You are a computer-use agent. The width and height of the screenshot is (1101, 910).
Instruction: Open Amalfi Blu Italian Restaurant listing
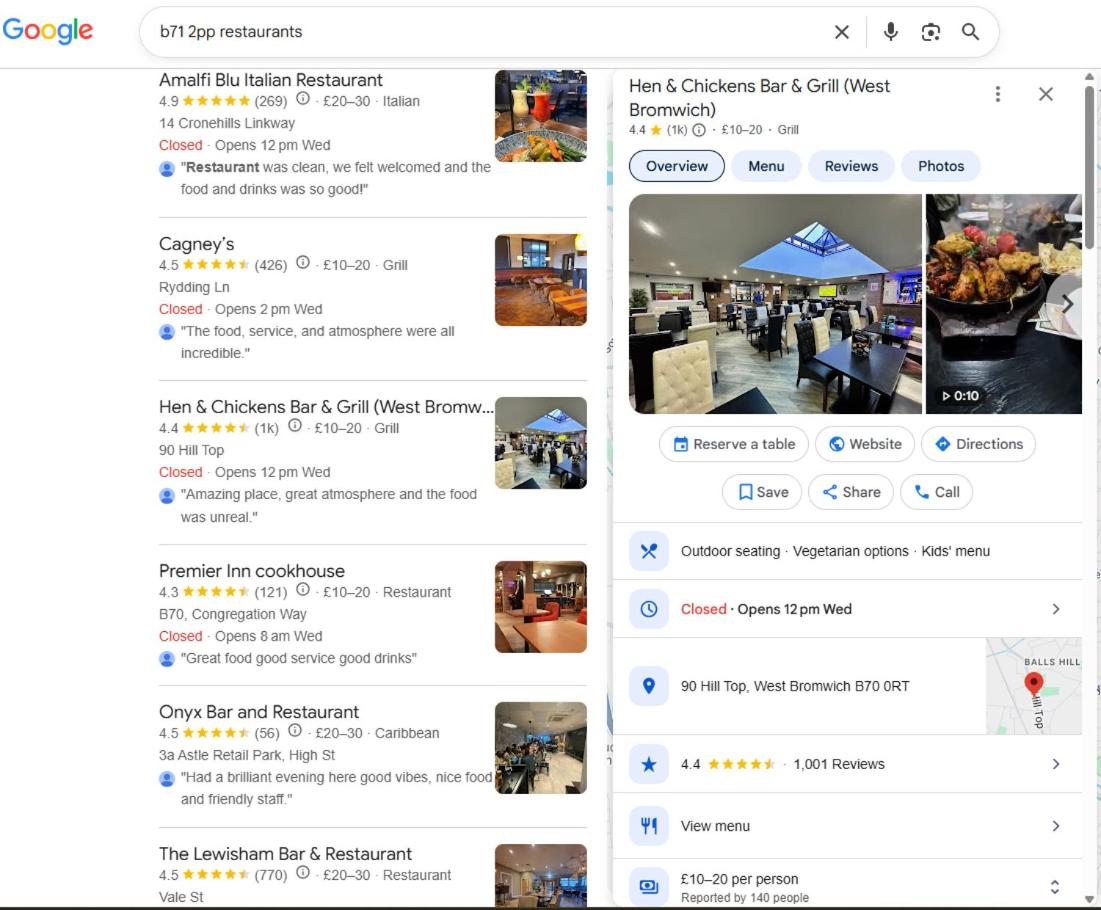tap(270, 80)
